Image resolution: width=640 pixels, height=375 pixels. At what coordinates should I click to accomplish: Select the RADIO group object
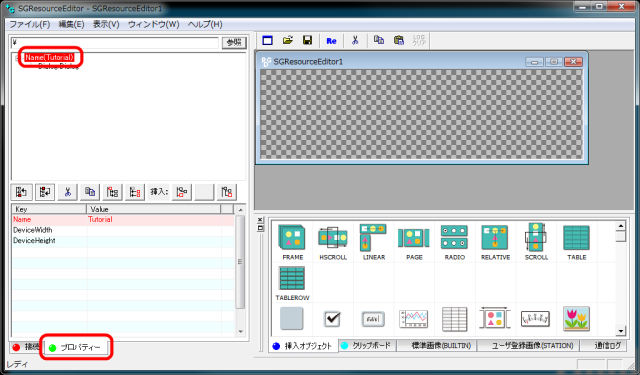(454, 242)
